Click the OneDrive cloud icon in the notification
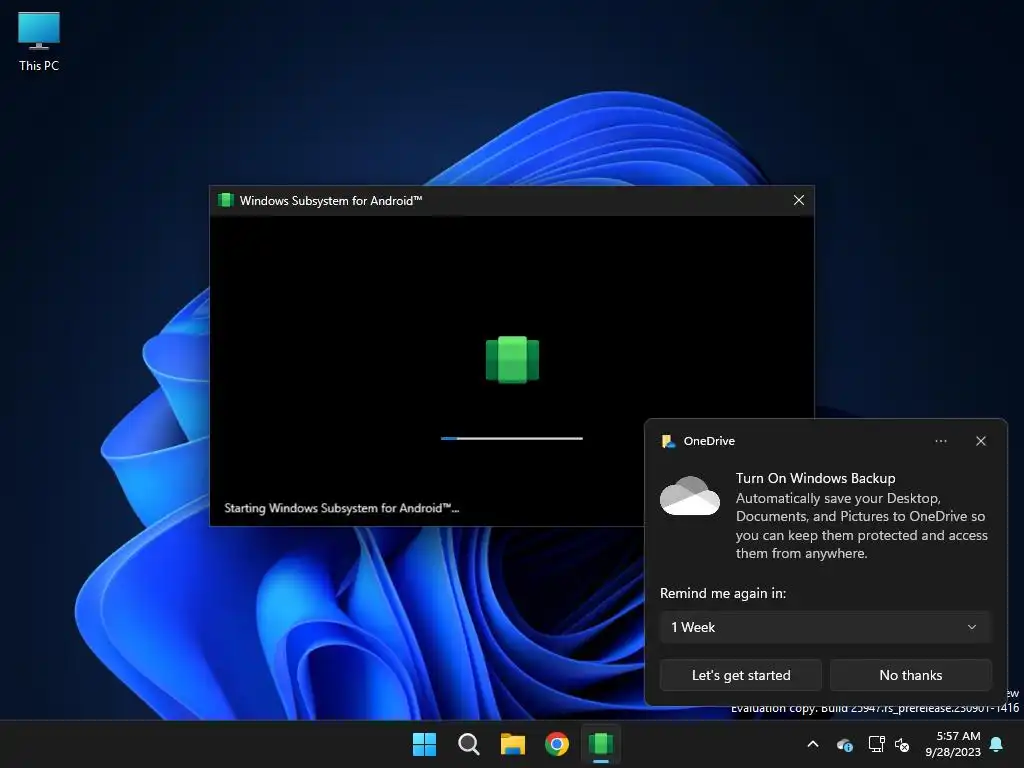Screen dimensions: 1024x768 coord(690,496)
